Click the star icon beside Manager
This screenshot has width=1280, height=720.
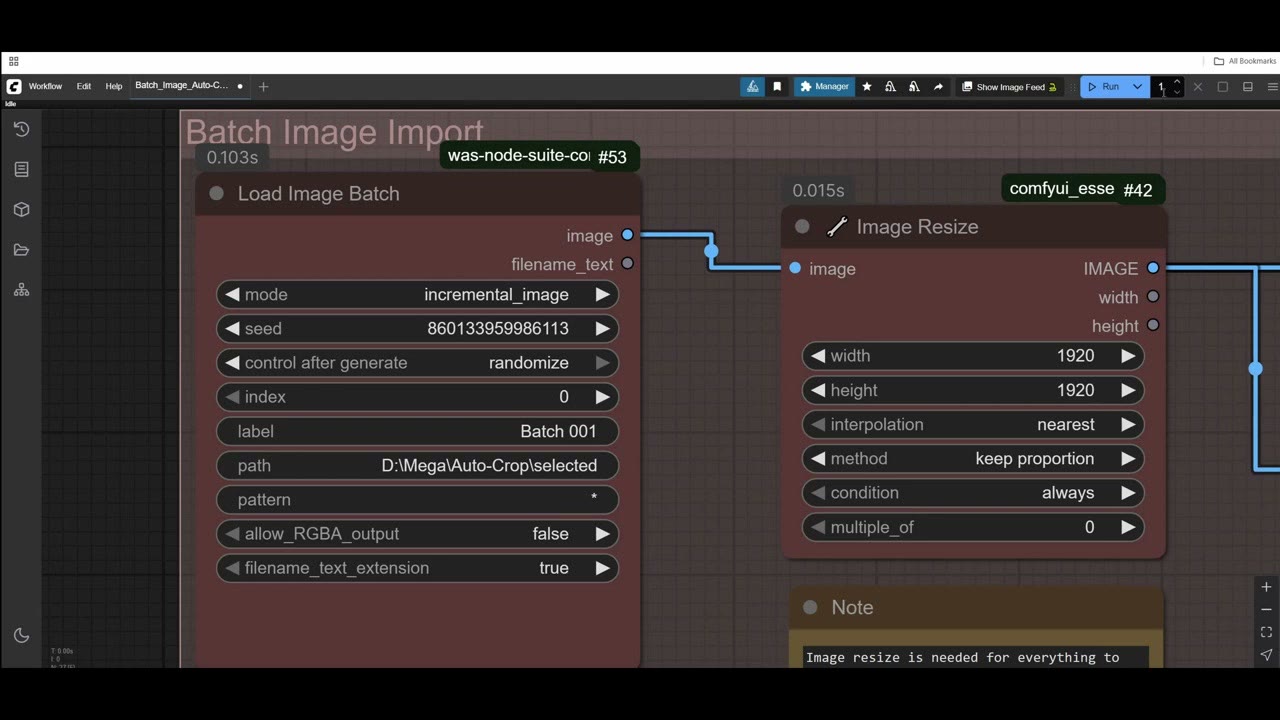867,87
